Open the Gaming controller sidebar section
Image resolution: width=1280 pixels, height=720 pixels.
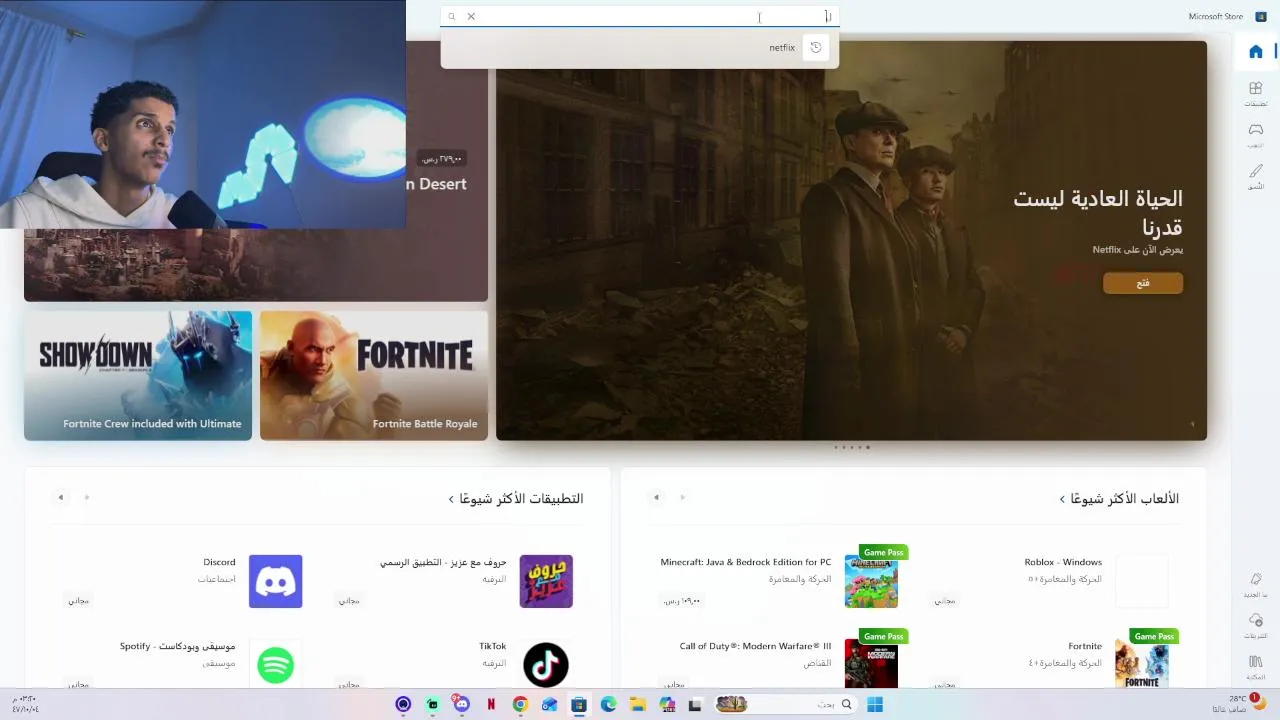click(x=1256, y=135)
